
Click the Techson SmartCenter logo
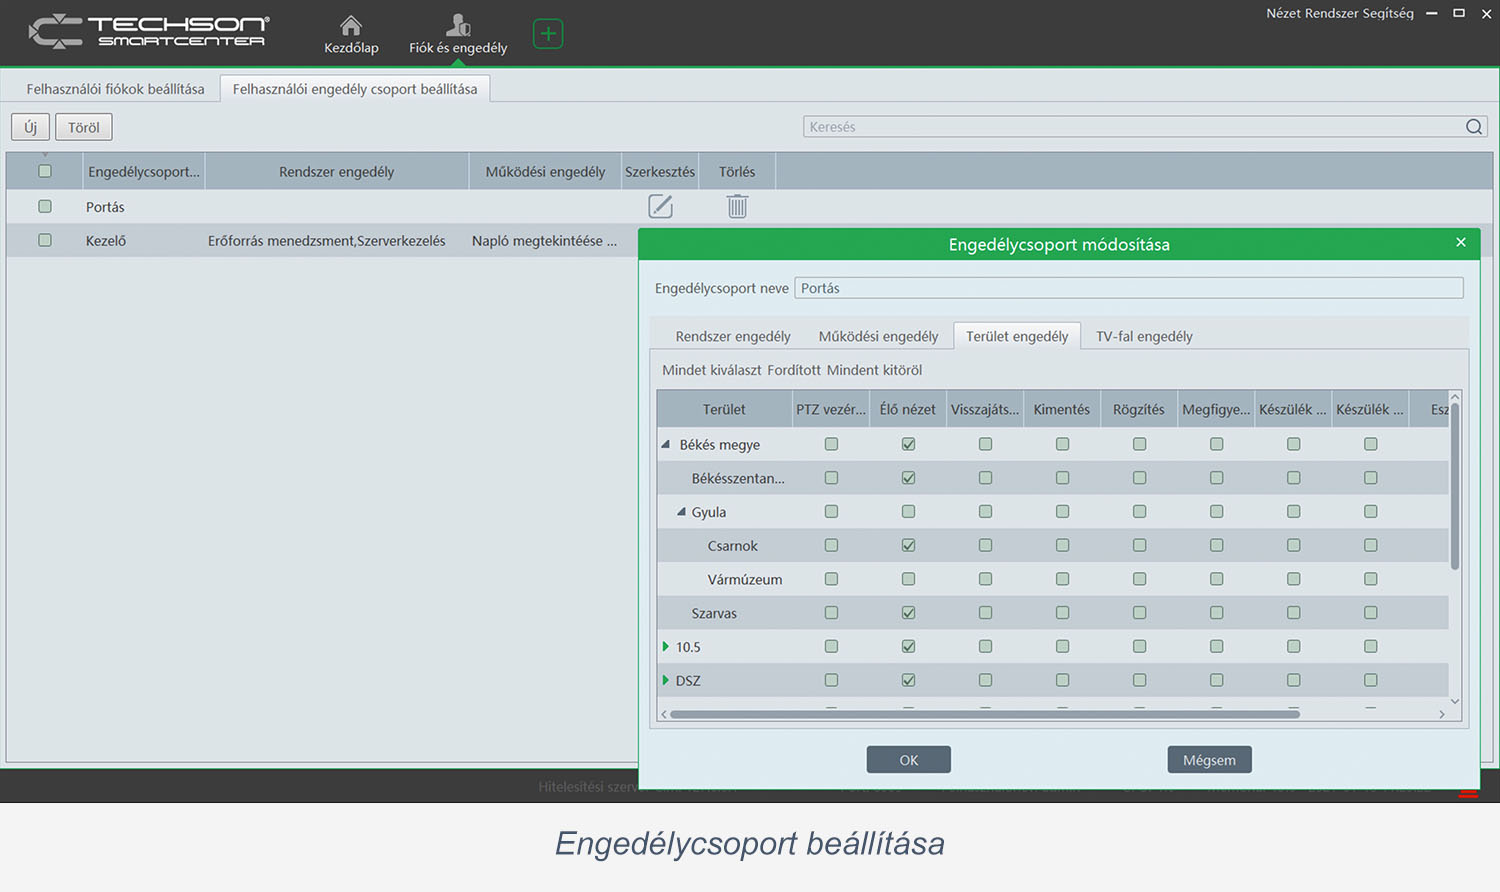(149, 32)
